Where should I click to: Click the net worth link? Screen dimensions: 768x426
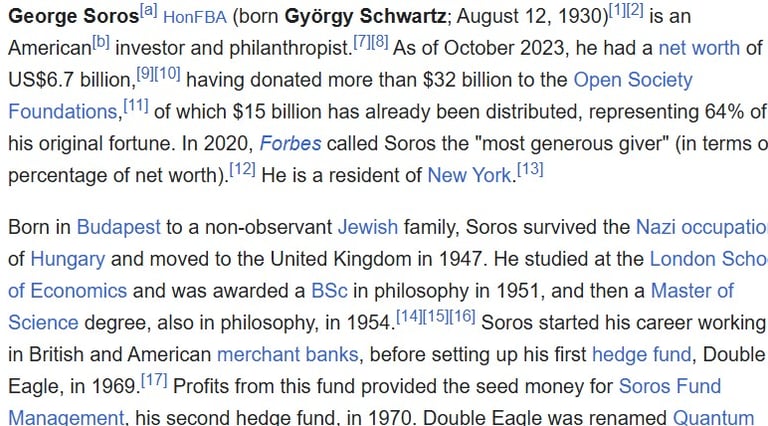pos(699,48)
